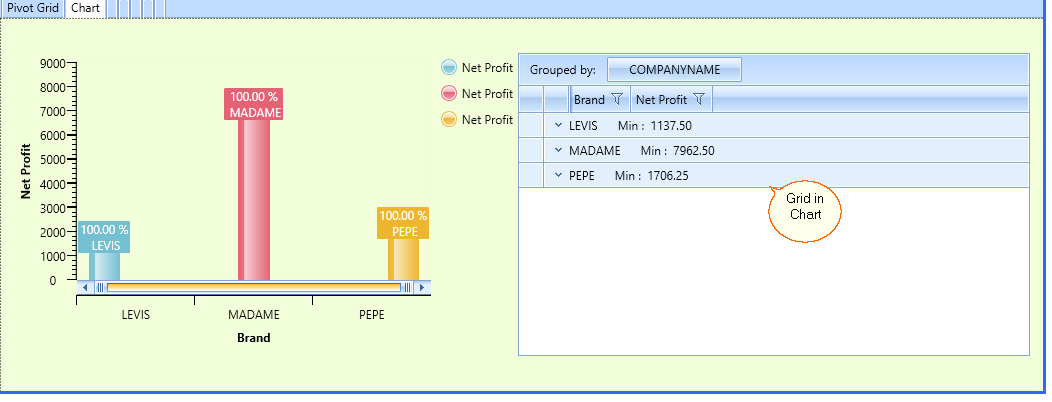Click the yellow PEPE bar

(404, 259)
